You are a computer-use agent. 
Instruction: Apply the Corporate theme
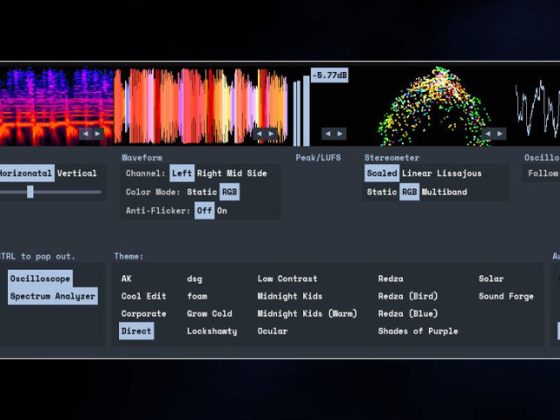pyautogui.click(x=144, y=314)
